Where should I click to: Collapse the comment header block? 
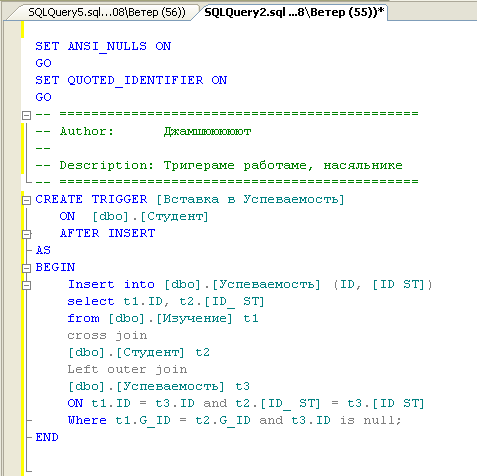point(26,115)
